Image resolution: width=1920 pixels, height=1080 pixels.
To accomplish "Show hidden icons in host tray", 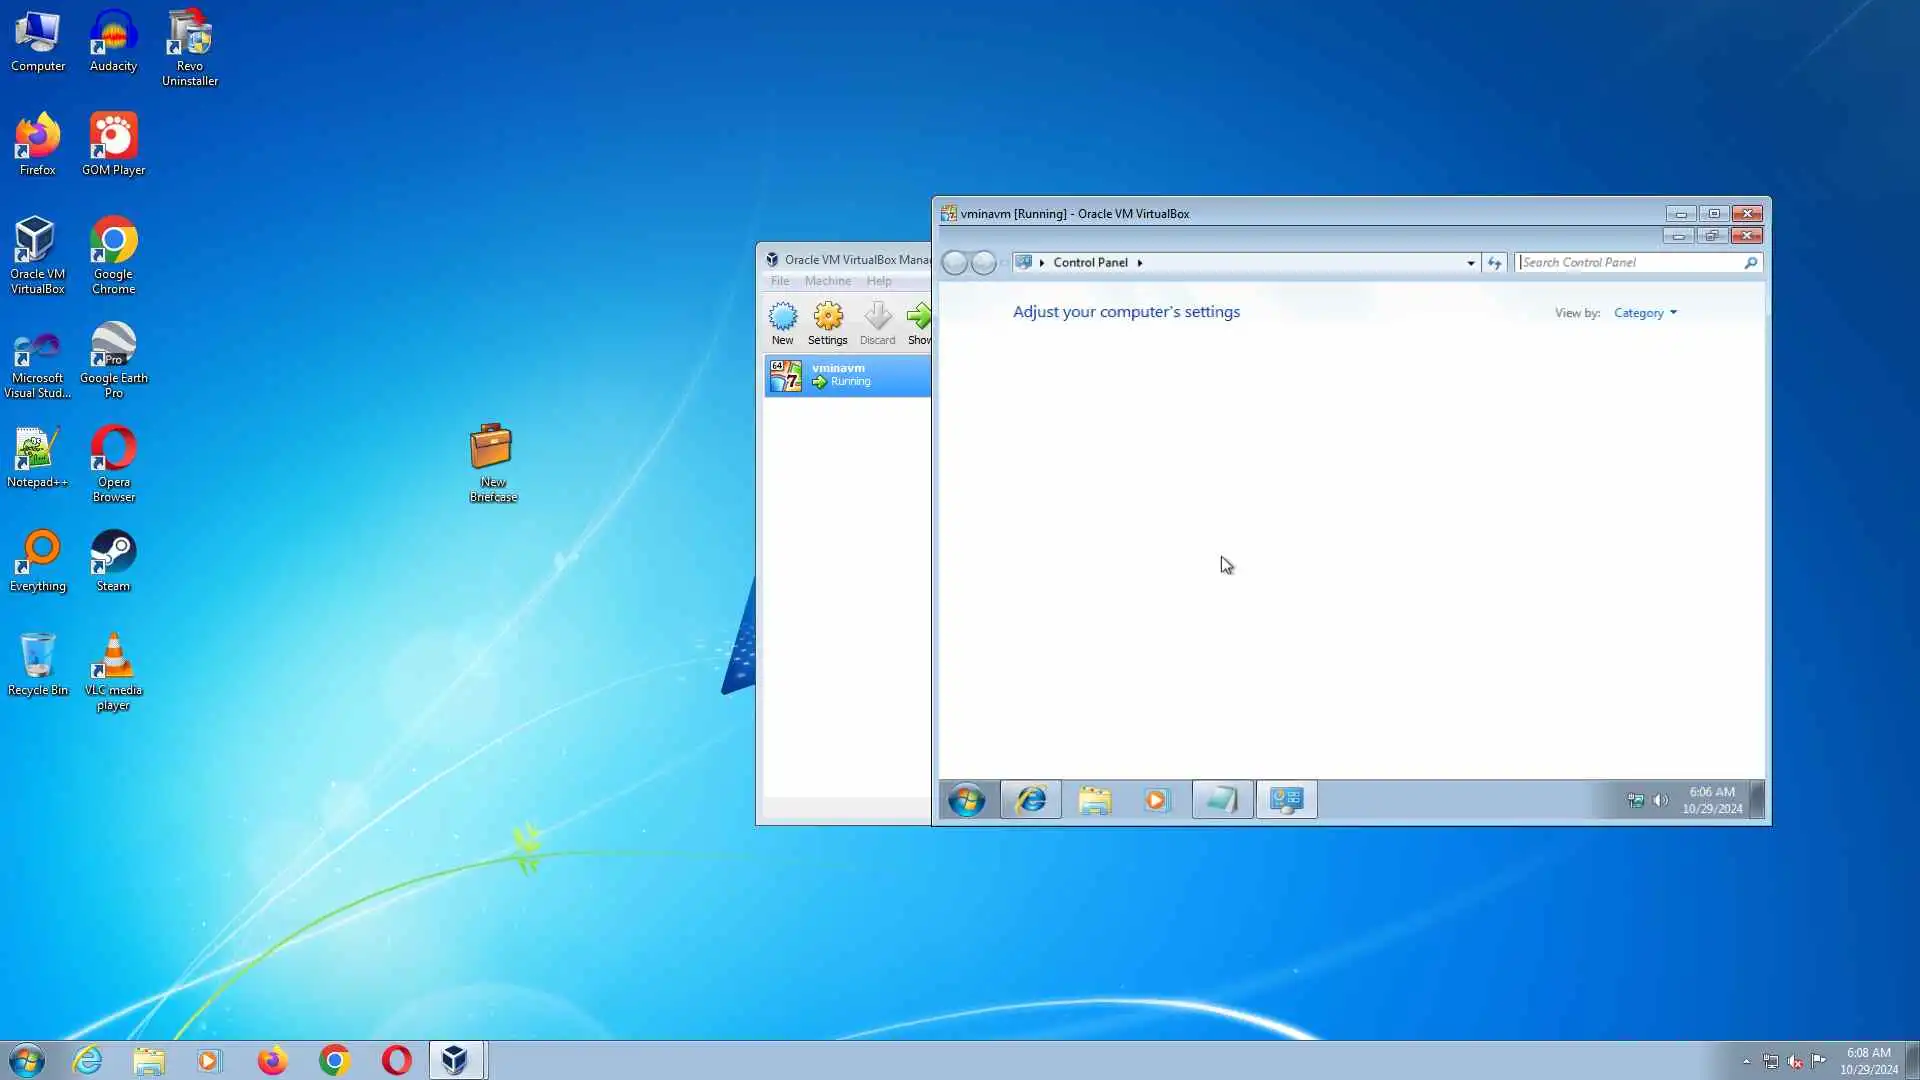I will coord(1746,1061).
